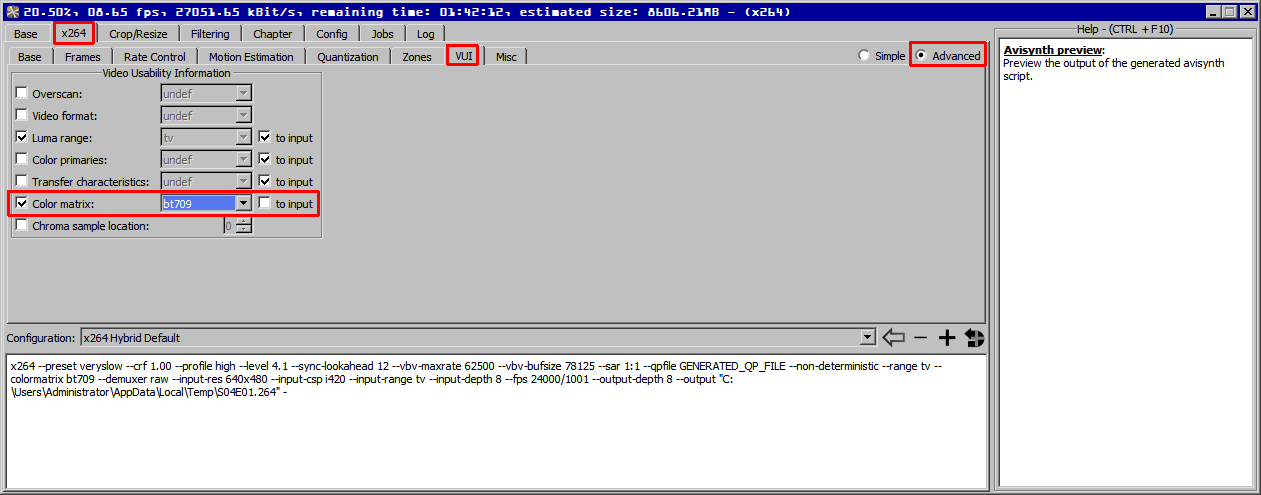Click the minus icon to remove configuration
Screen dimensions: 1261x495
[x=921, y=338]
